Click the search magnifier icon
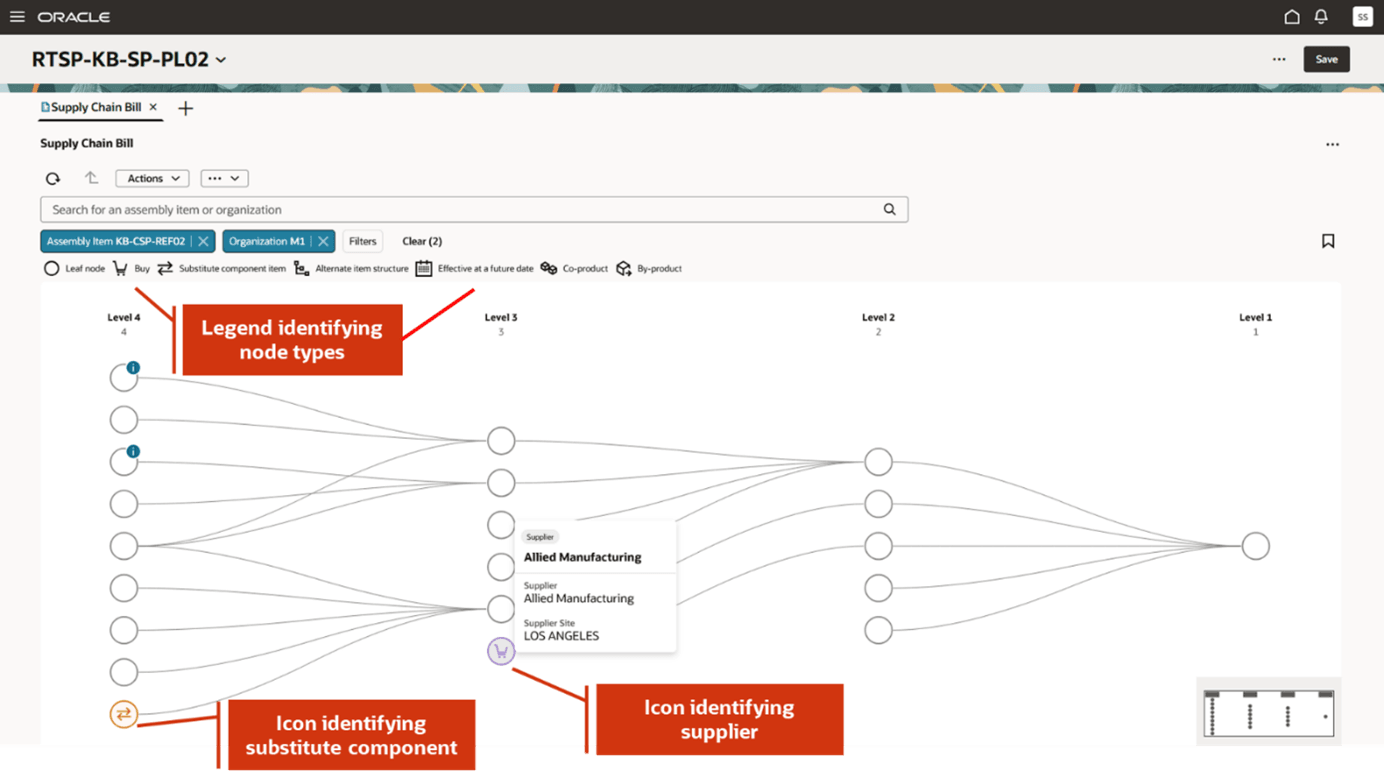The height and width of the screenshot is (771, 1384). 889,210
